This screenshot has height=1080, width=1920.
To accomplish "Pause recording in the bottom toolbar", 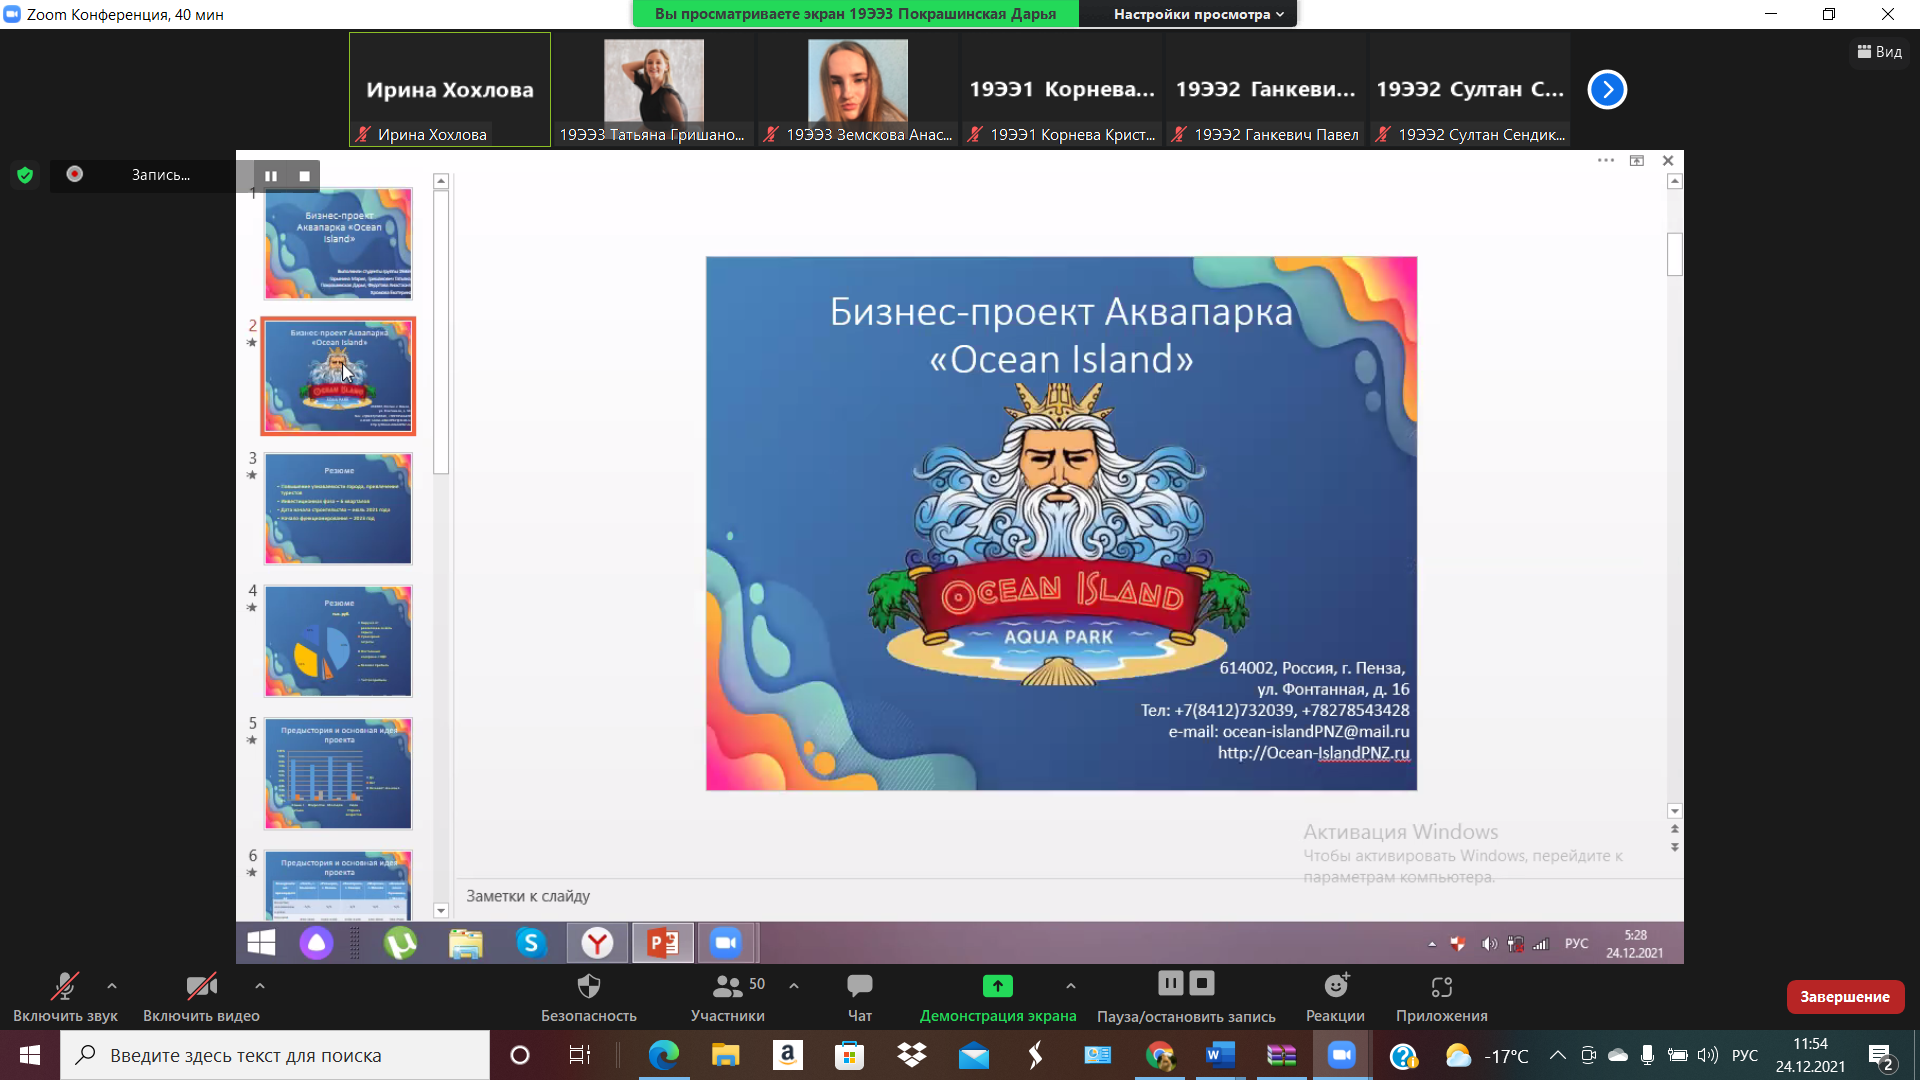I will (x=1171, y=983).
